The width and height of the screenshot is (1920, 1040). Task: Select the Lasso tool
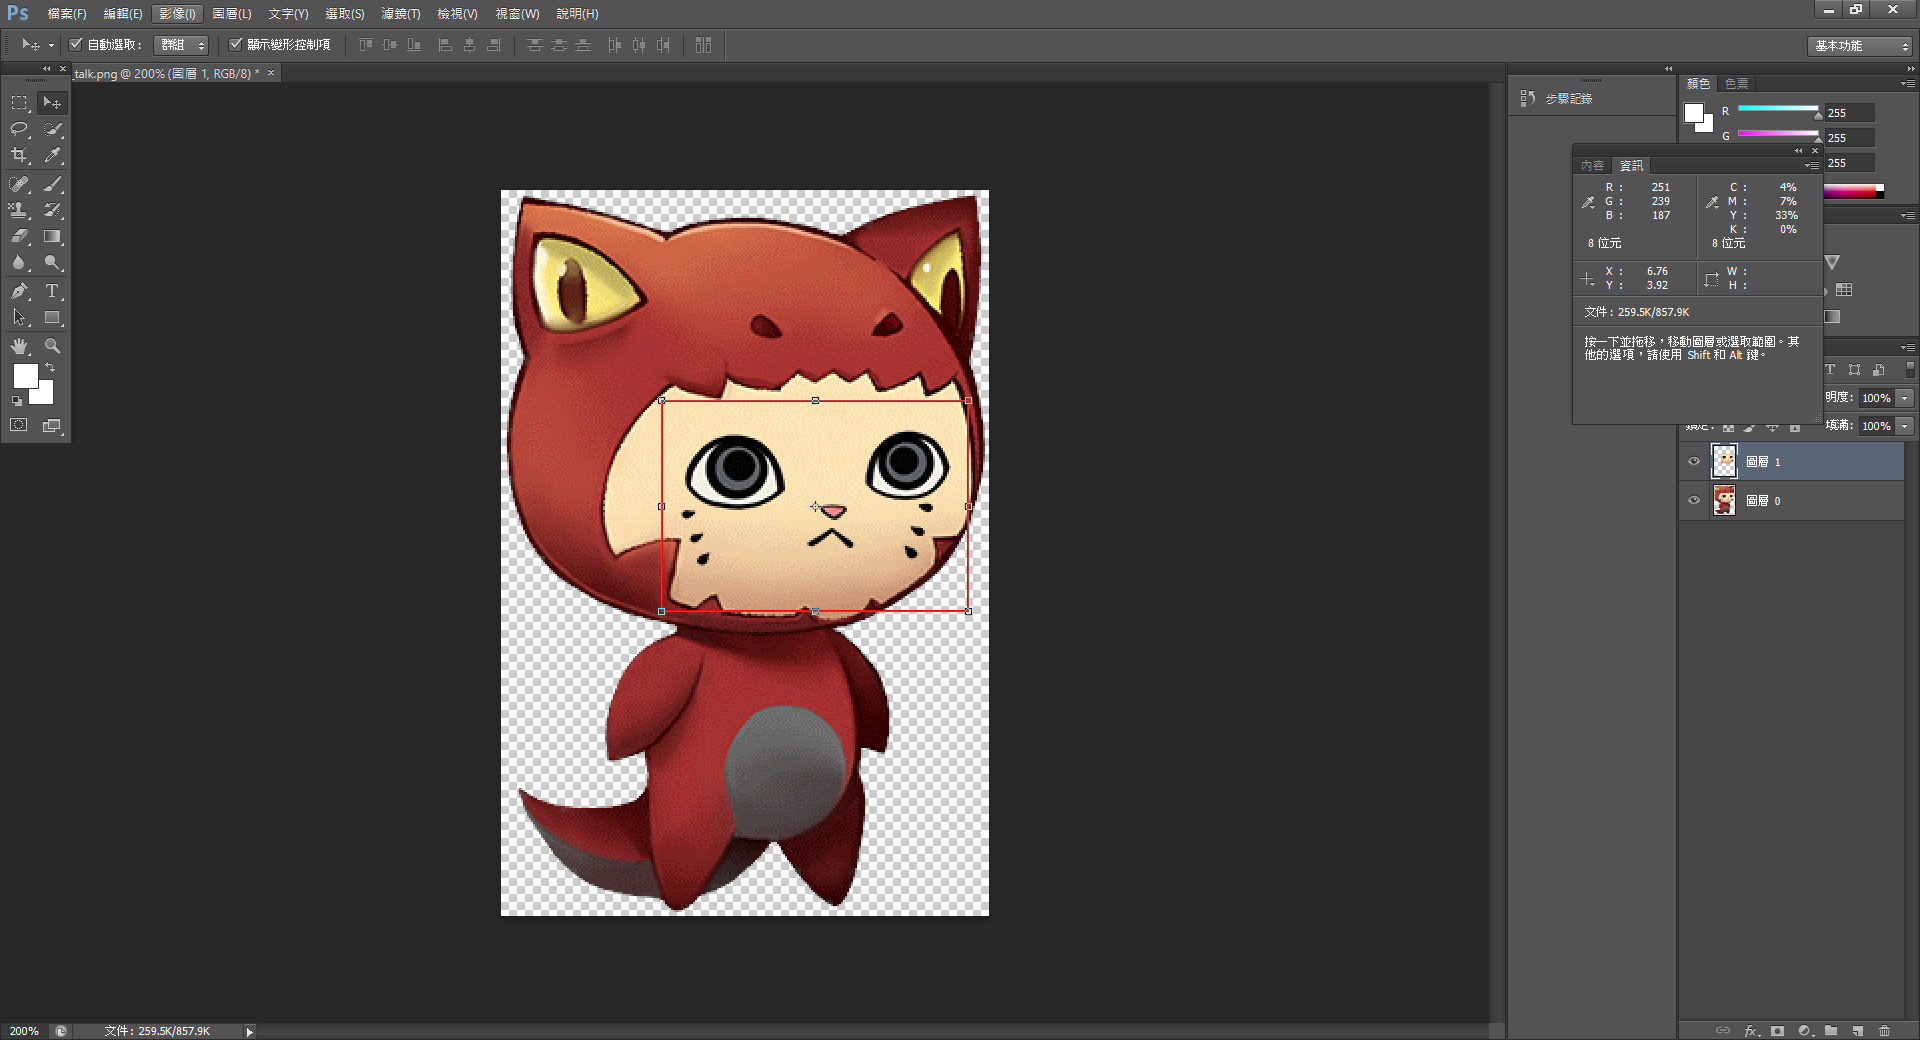[19, 129]
